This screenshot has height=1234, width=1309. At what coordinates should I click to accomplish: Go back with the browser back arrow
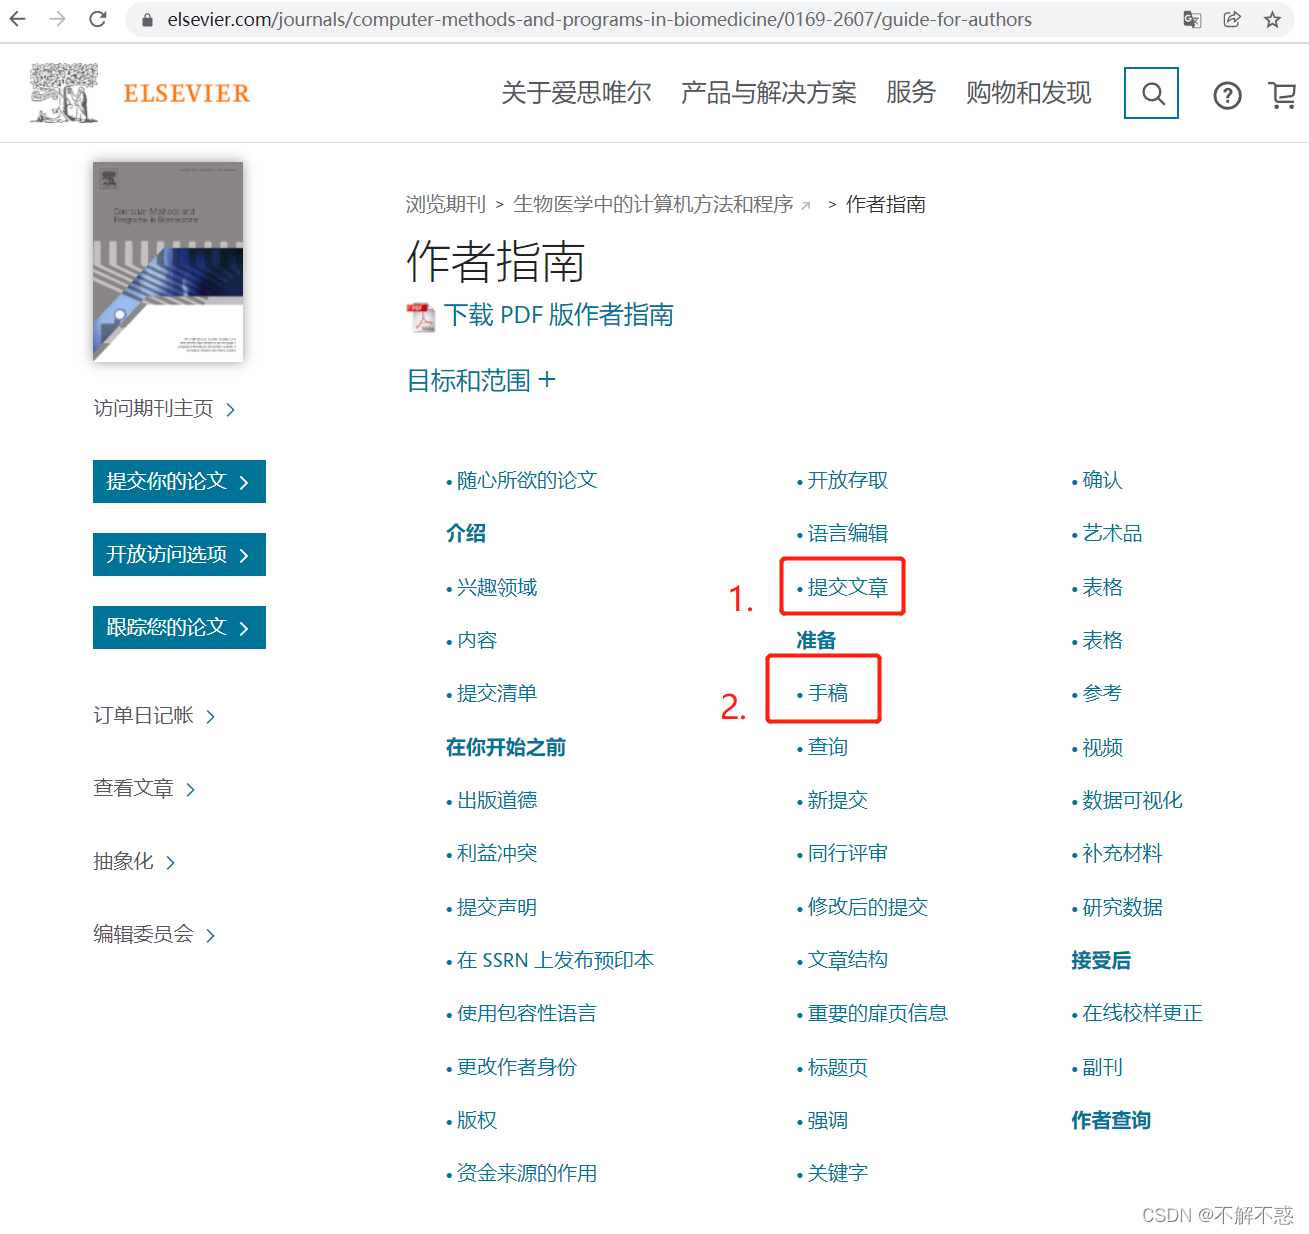[x=18, y=19]
